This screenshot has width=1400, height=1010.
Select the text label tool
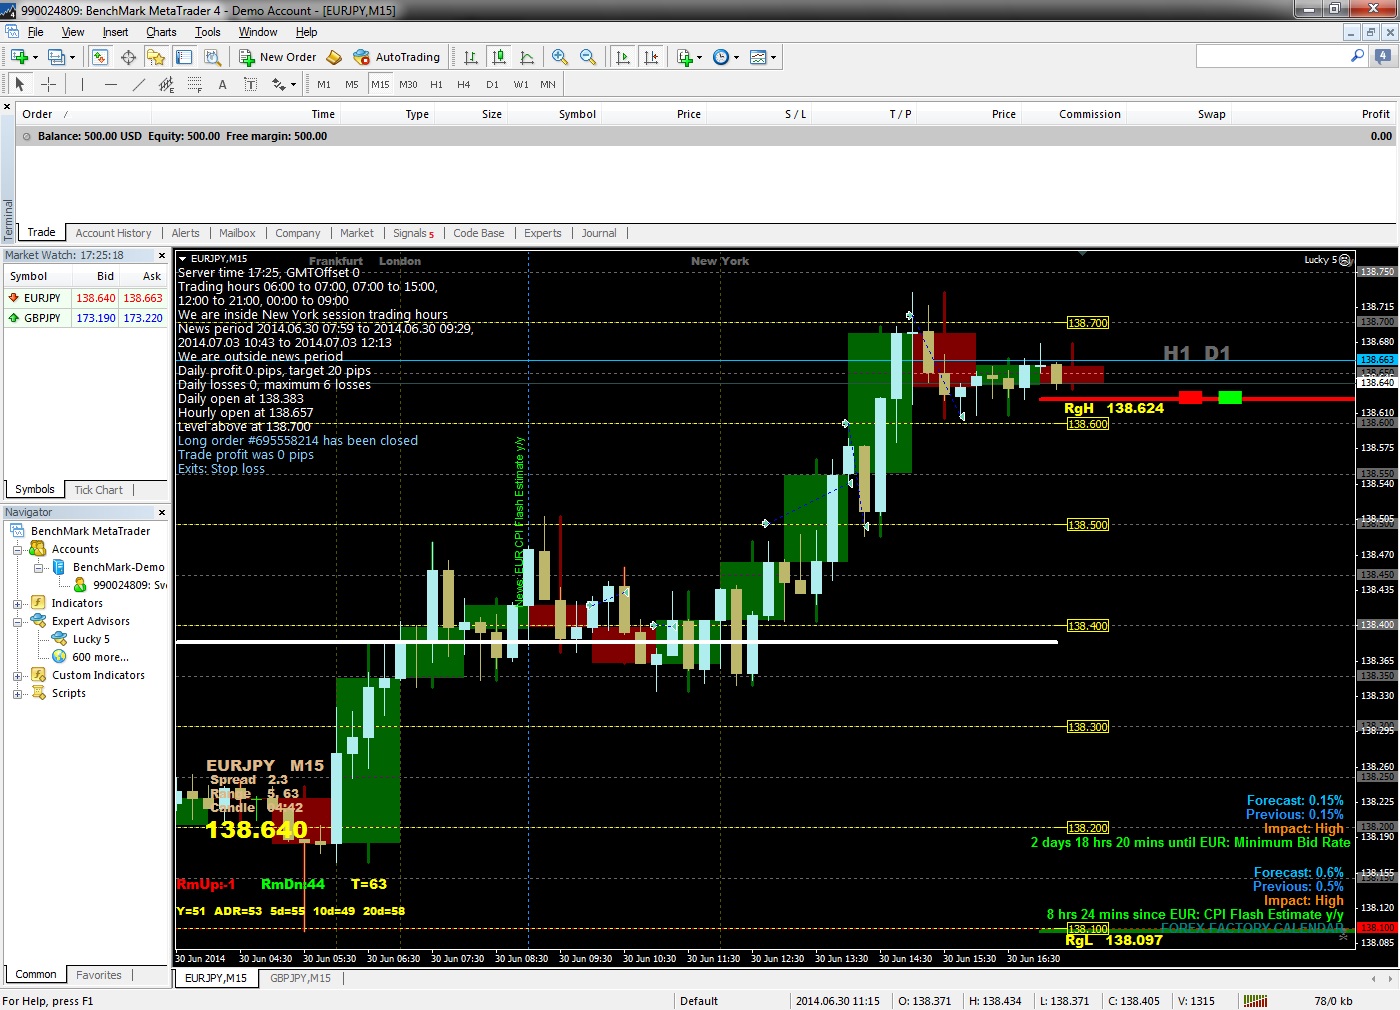[250, 84]
